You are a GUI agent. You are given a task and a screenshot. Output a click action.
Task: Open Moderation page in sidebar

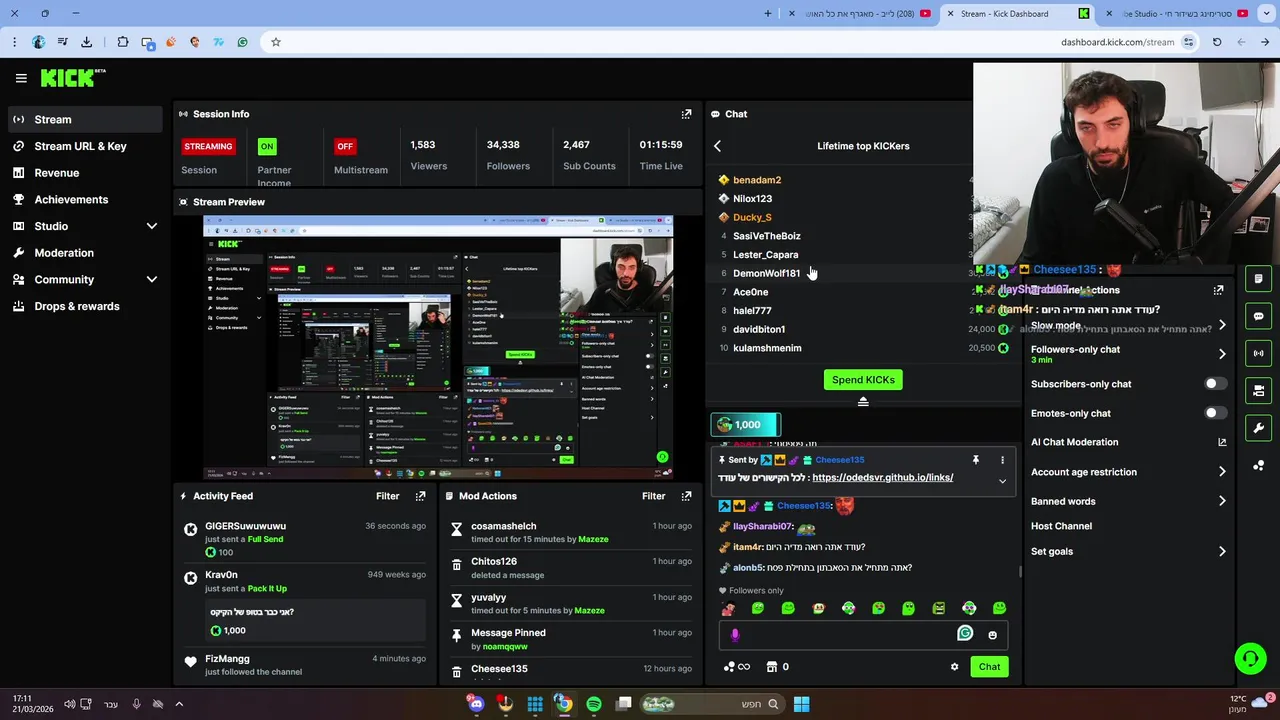point(85,253)
